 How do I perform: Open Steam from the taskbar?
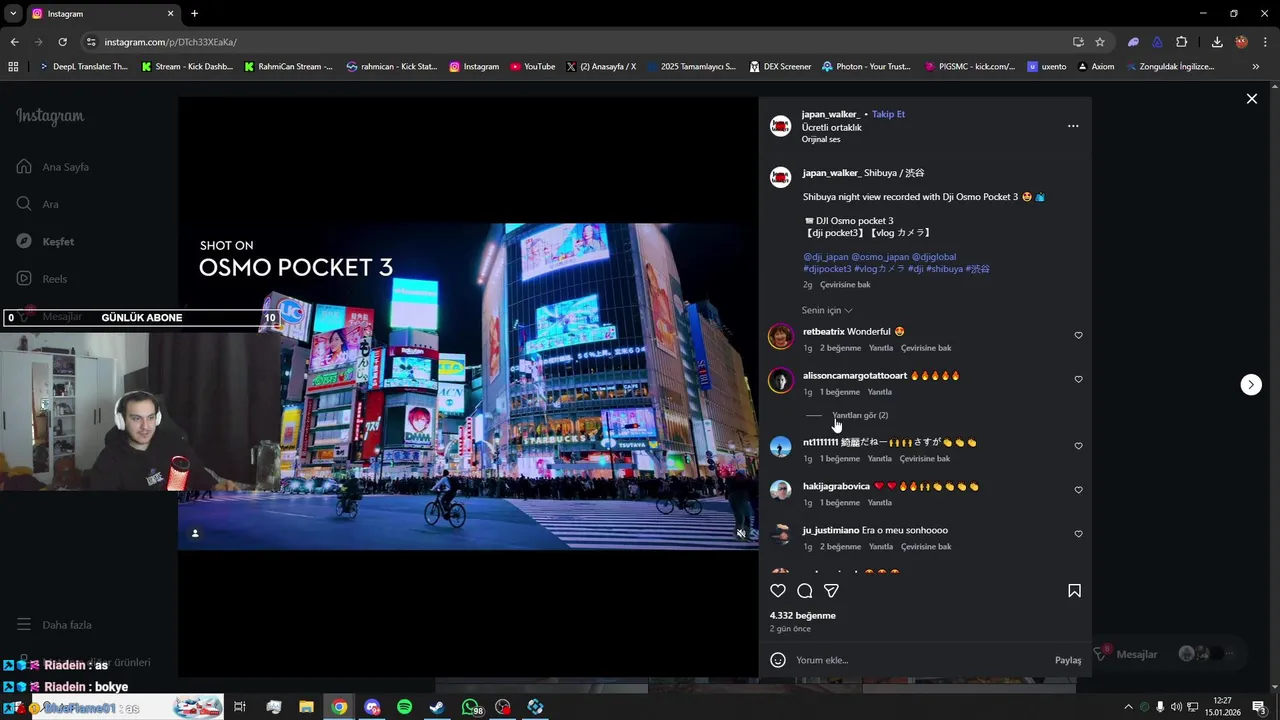437,707
